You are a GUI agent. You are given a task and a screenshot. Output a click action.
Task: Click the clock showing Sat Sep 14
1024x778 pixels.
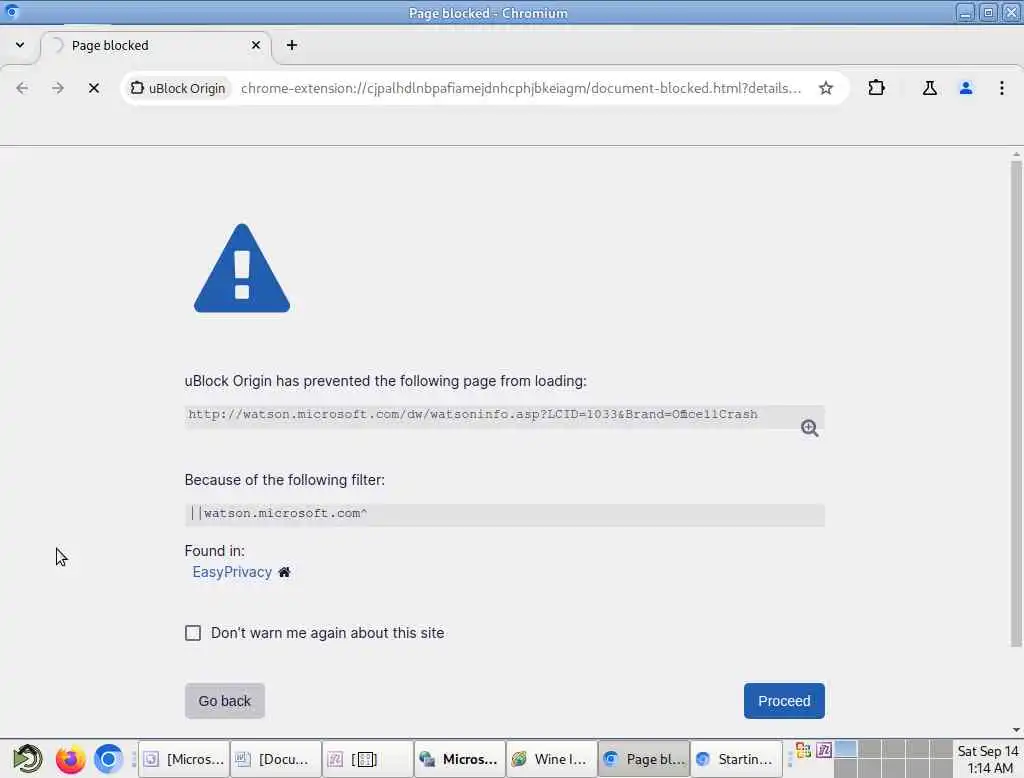point(987,759)
